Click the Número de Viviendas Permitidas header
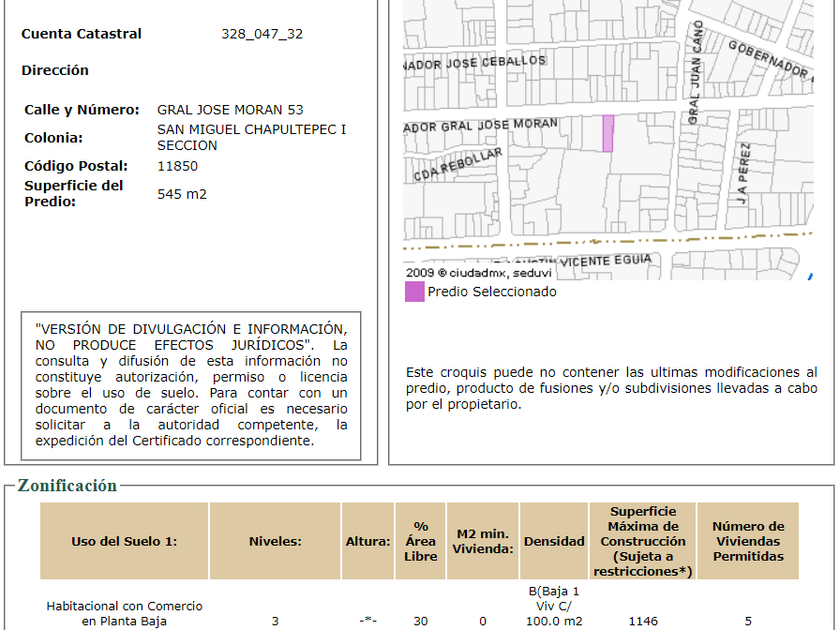840x630 pixels. 748,541
